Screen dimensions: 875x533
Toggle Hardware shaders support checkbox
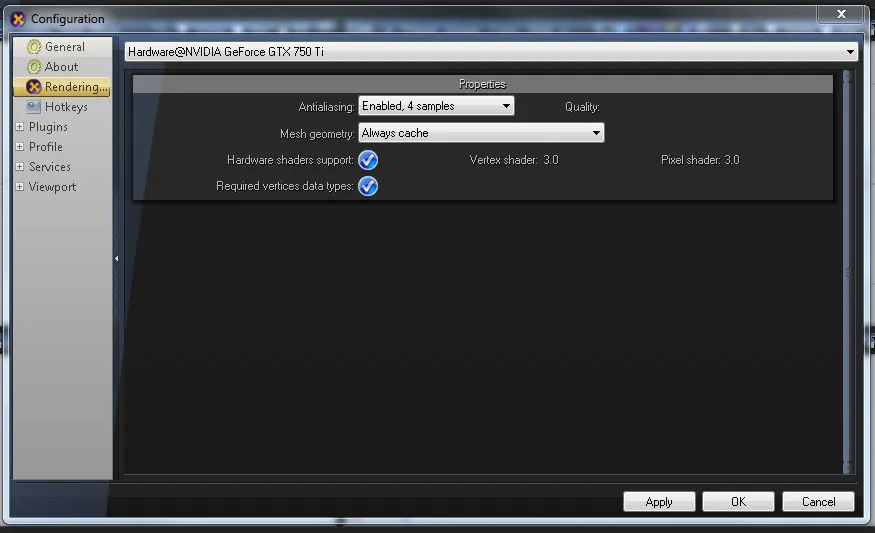pyautogui.click(x=368, y=160)
